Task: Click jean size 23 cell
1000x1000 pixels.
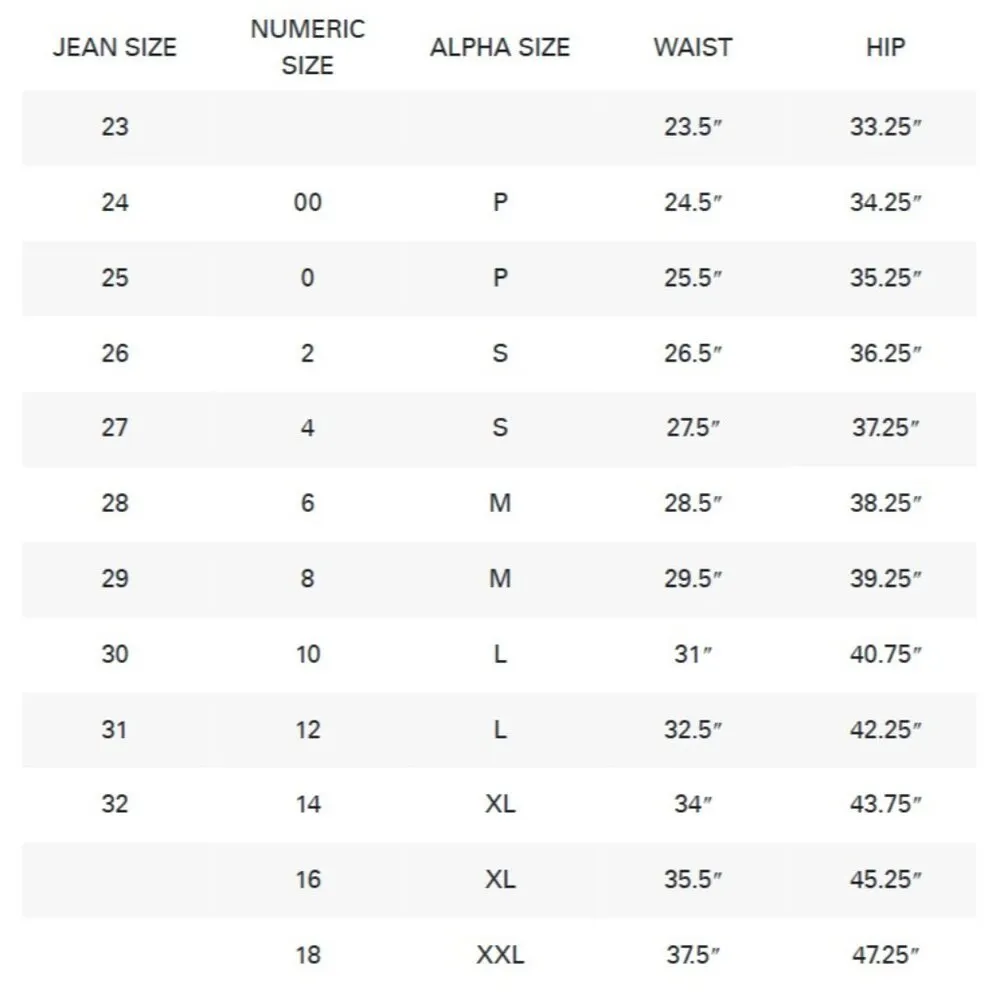Action: click(x=115, y=127)
